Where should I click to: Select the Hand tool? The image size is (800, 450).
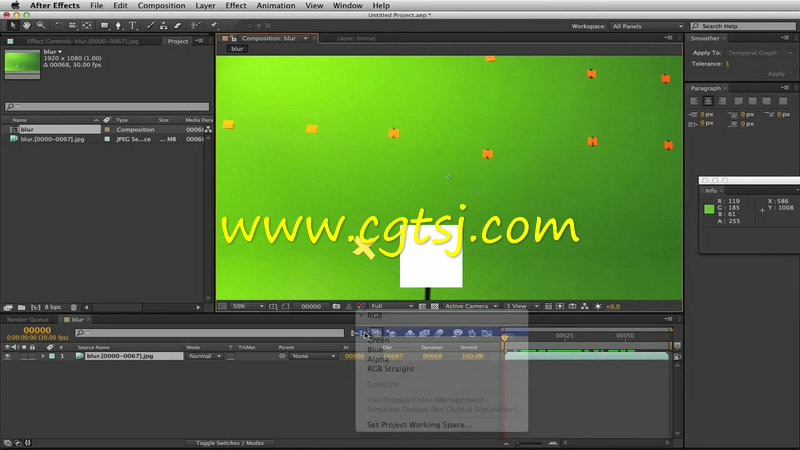pos(27,25)
